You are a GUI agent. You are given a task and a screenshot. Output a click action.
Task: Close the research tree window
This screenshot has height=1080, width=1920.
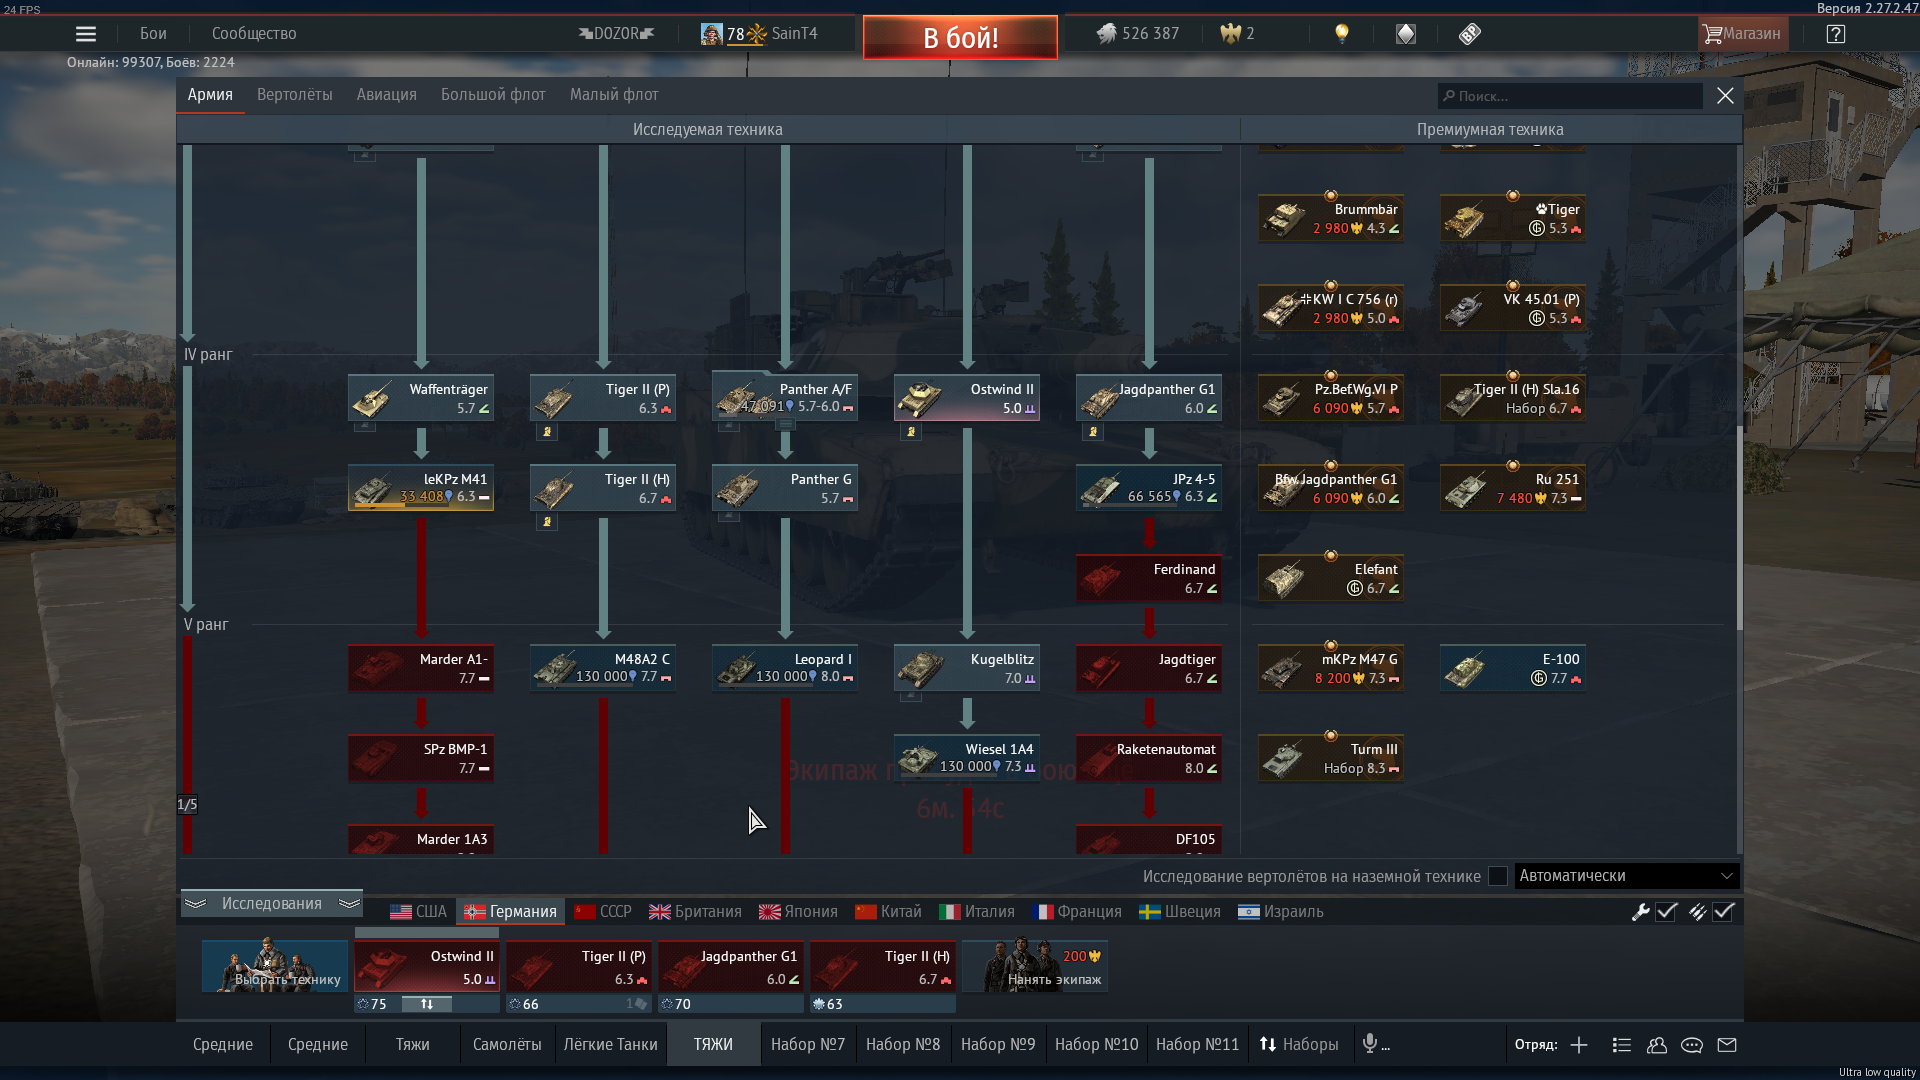[1725, 96]
